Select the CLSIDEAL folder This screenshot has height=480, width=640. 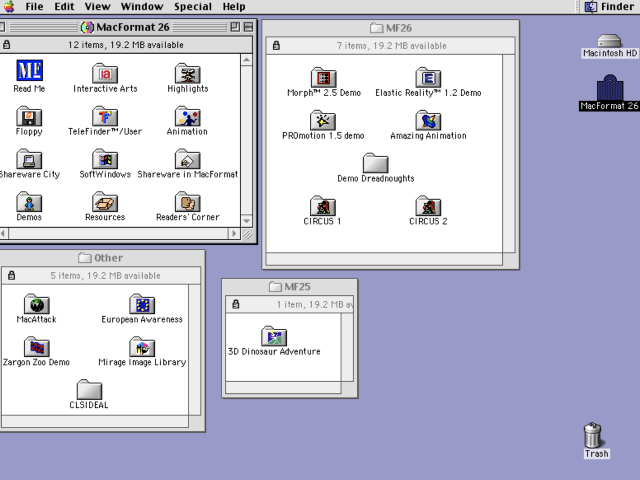coord(89,390)
